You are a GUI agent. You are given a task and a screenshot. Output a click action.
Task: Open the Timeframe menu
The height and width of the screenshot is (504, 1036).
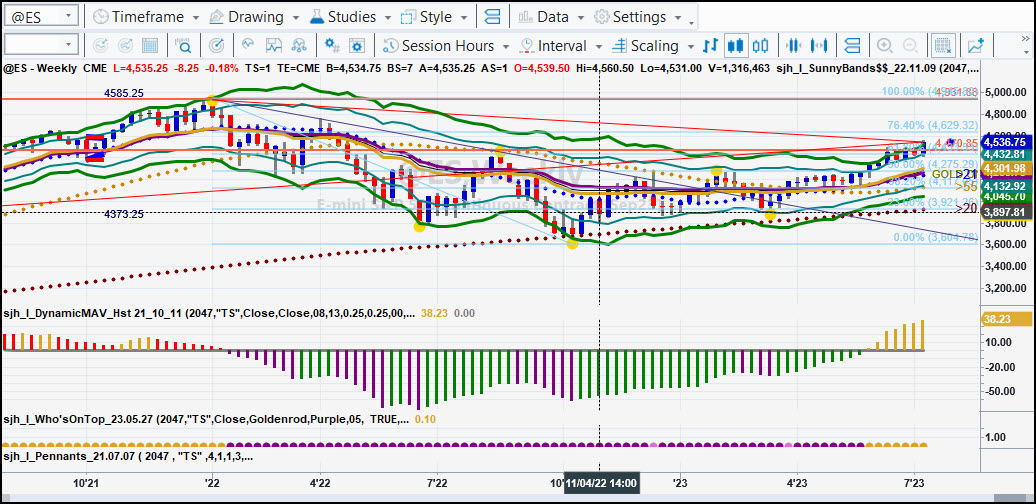click(x=145, y=17)
